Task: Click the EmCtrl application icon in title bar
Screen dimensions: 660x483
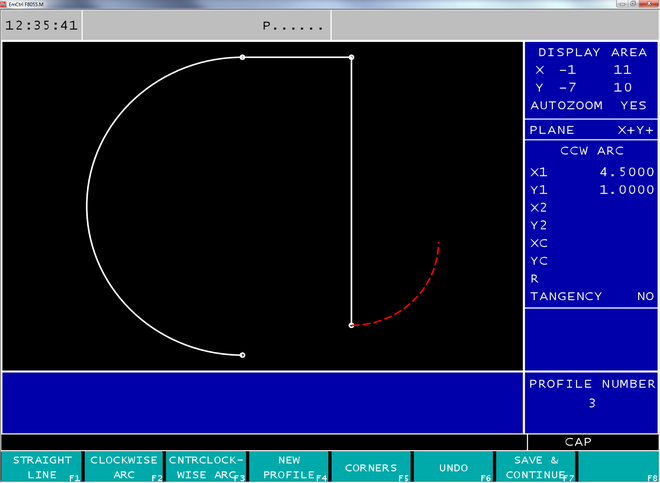Action: (x=5, y=4)
